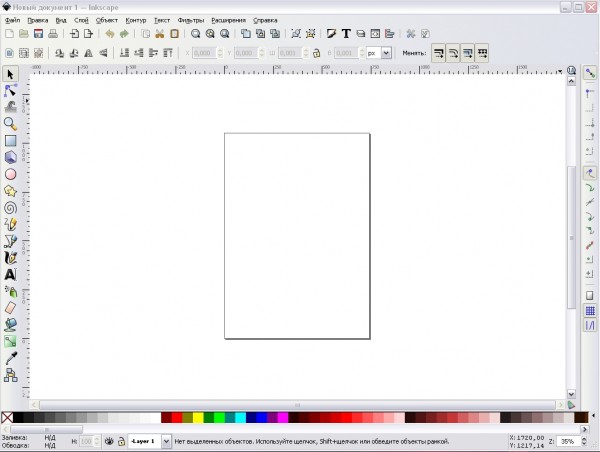
Task: Click the horizontal canvas scrollbar
Action: pos(297,405)
